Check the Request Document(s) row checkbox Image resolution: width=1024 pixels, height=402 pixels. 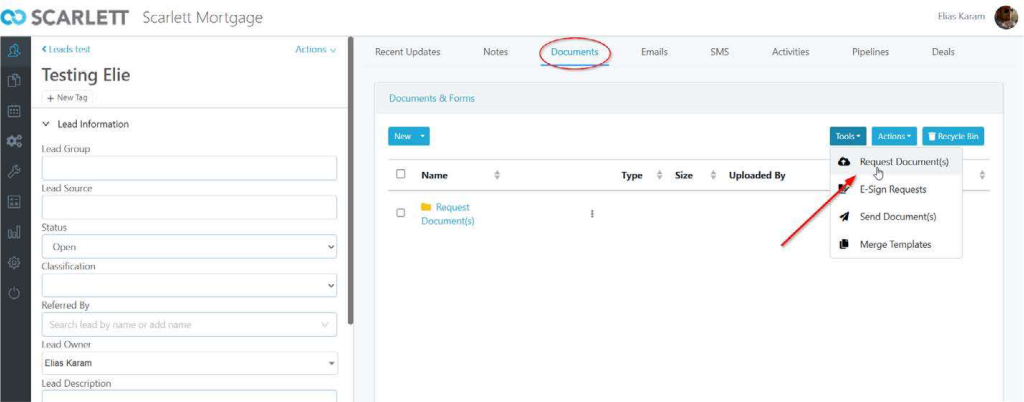click(401, 213)
